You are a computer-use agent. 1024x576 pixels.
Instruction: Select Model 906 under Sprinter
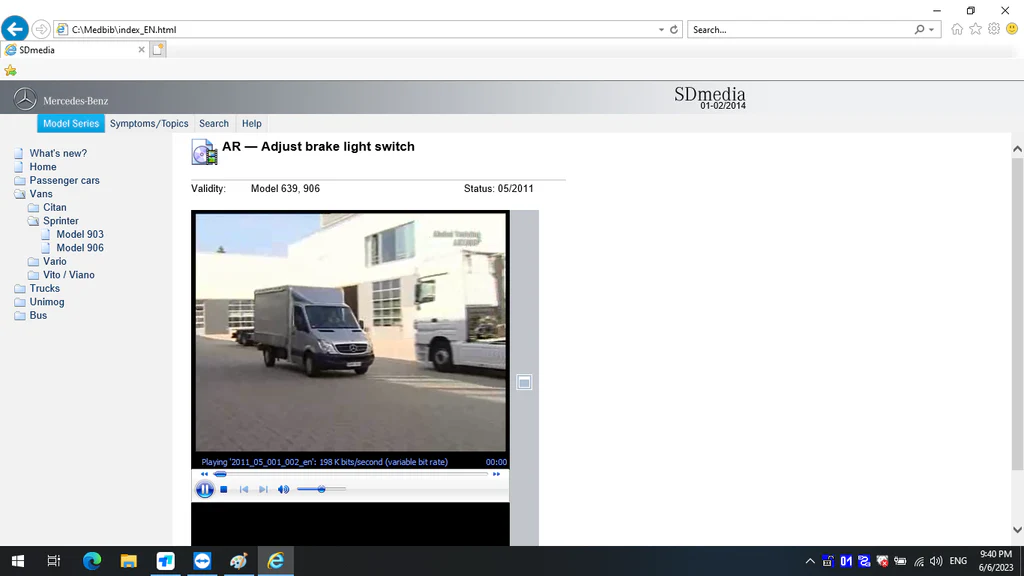(80, 248)
